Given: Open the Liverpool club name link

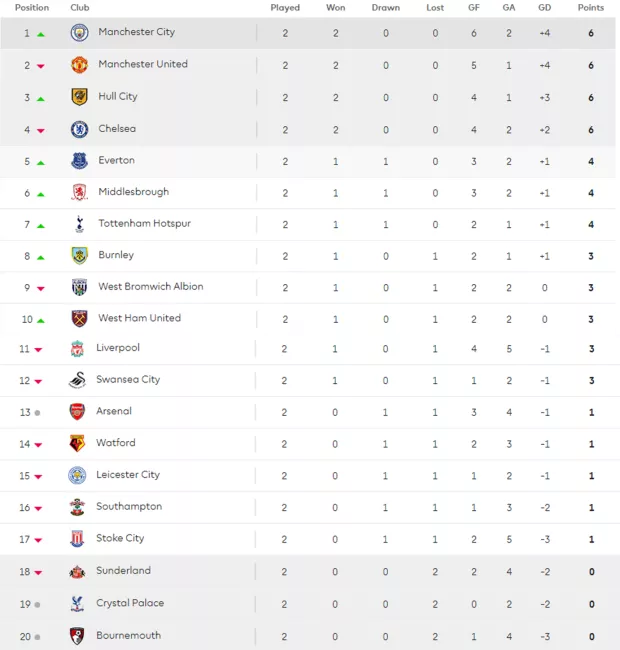Looking at the screenshot, I should [118, 348].
